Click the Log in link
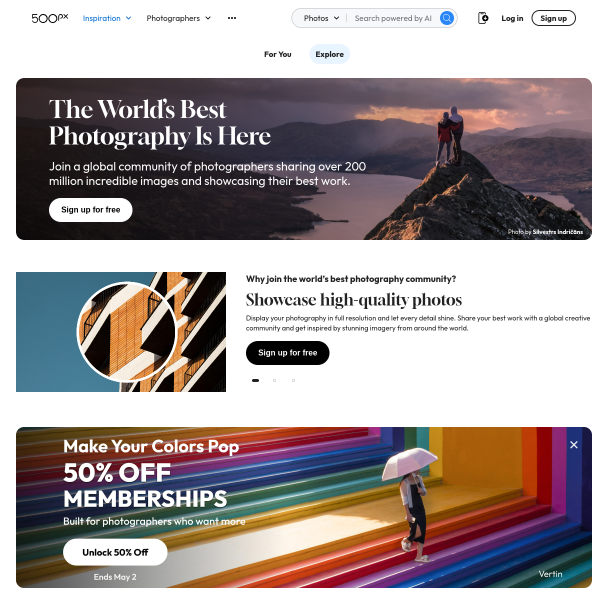This screenshot has height=600, width=600. [512, 18]
